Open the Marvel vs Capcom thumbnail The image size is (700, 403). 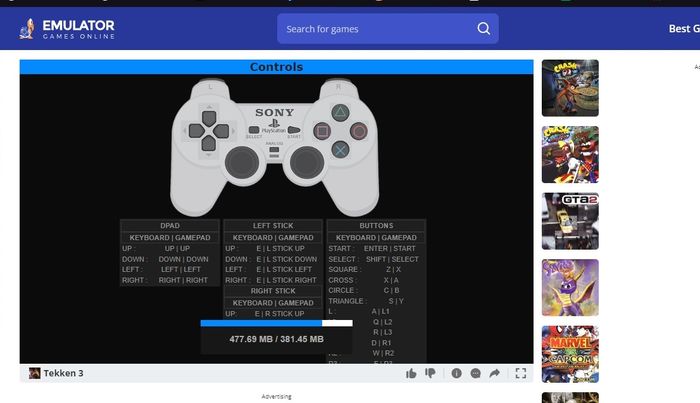(x=570, y=354)
